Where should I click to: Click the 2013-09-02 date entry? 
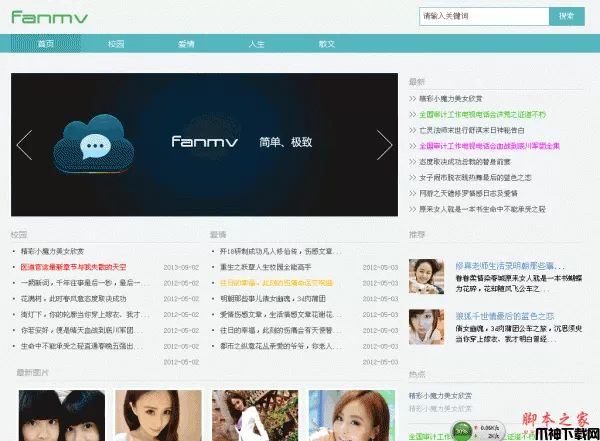tap(181, 267)
